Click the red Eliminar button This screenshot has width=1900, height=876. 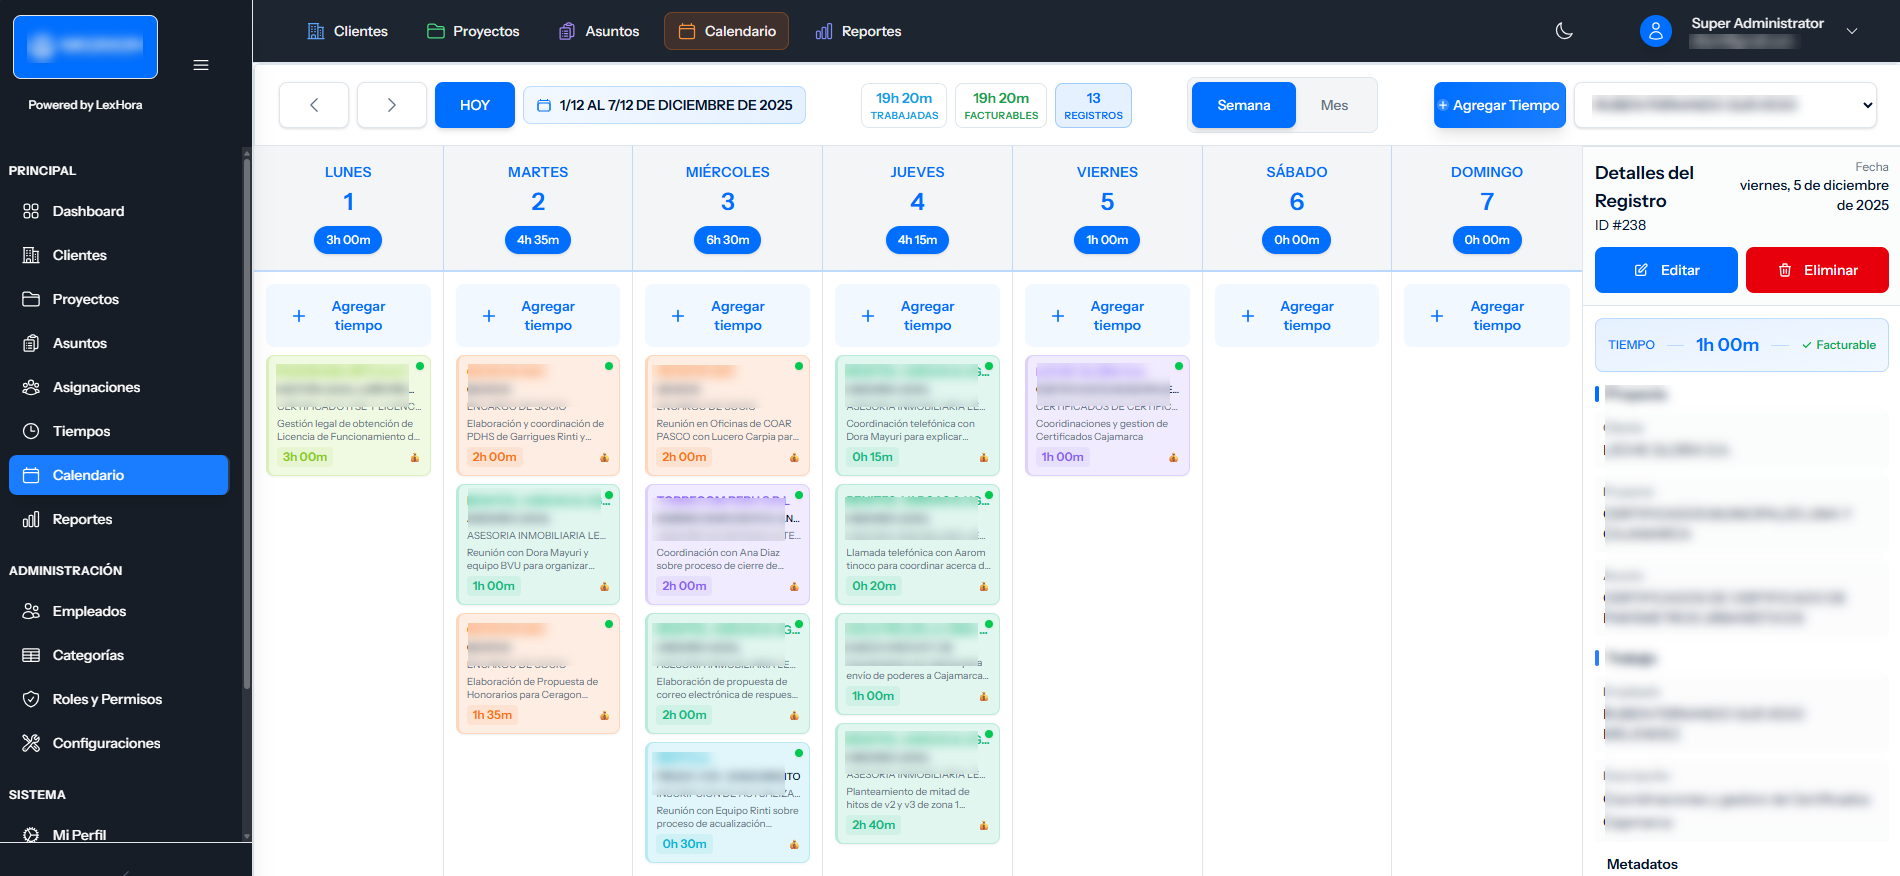(x=1817, y=270)
